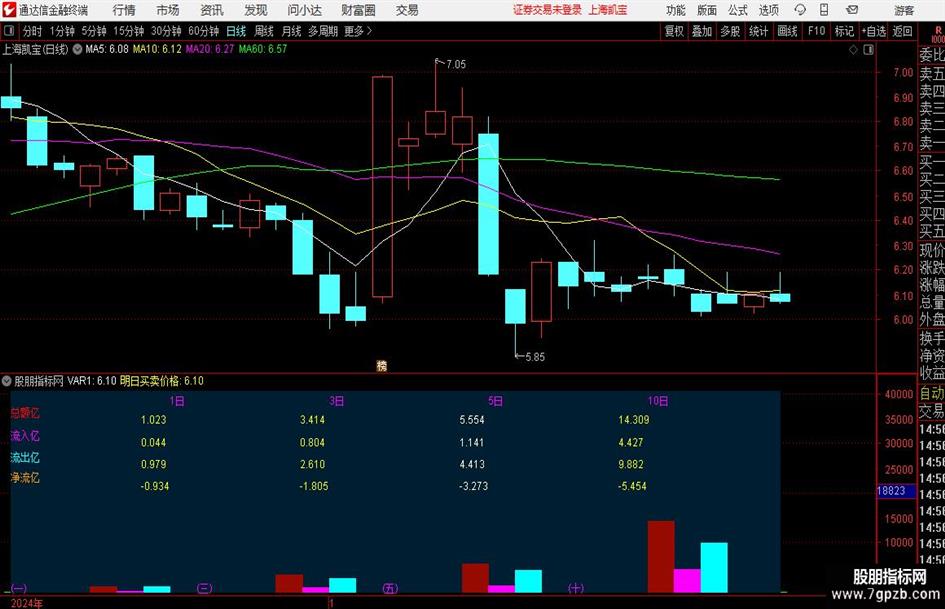This screenshot has height=609, width=945.
Task: Click the 游客 guest account label
Action: pos(903,10)
